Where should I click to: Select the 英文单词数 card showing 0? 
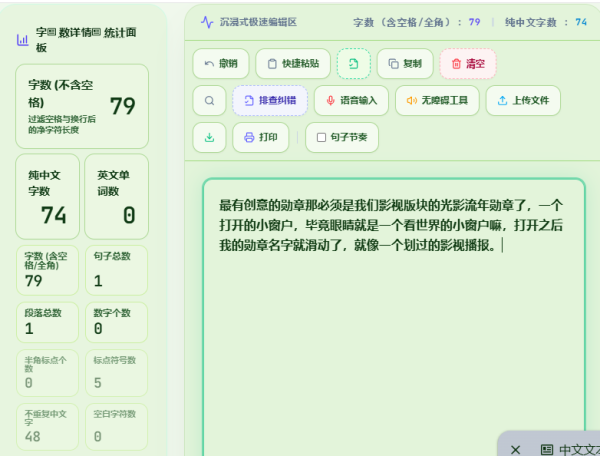click(x=116, y=197)
